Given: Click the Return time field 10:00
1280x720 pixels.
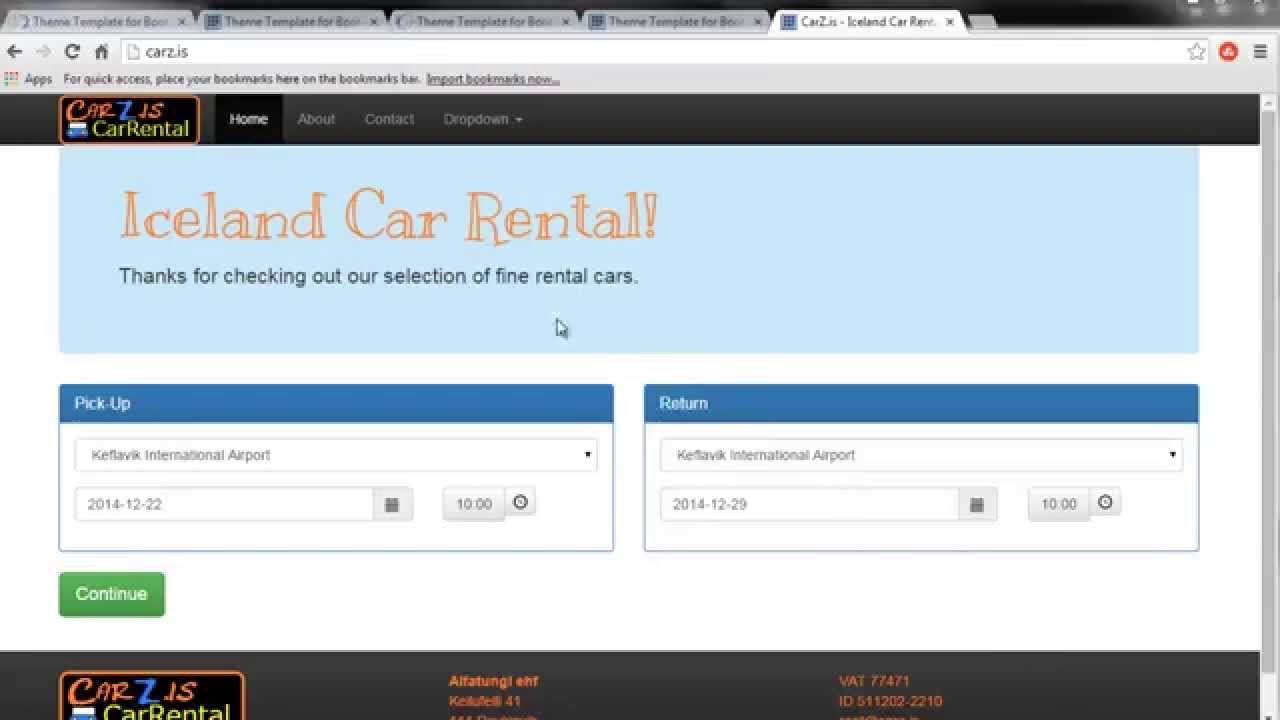Looking at the screenshot, I should click(x=1059, y=504).
